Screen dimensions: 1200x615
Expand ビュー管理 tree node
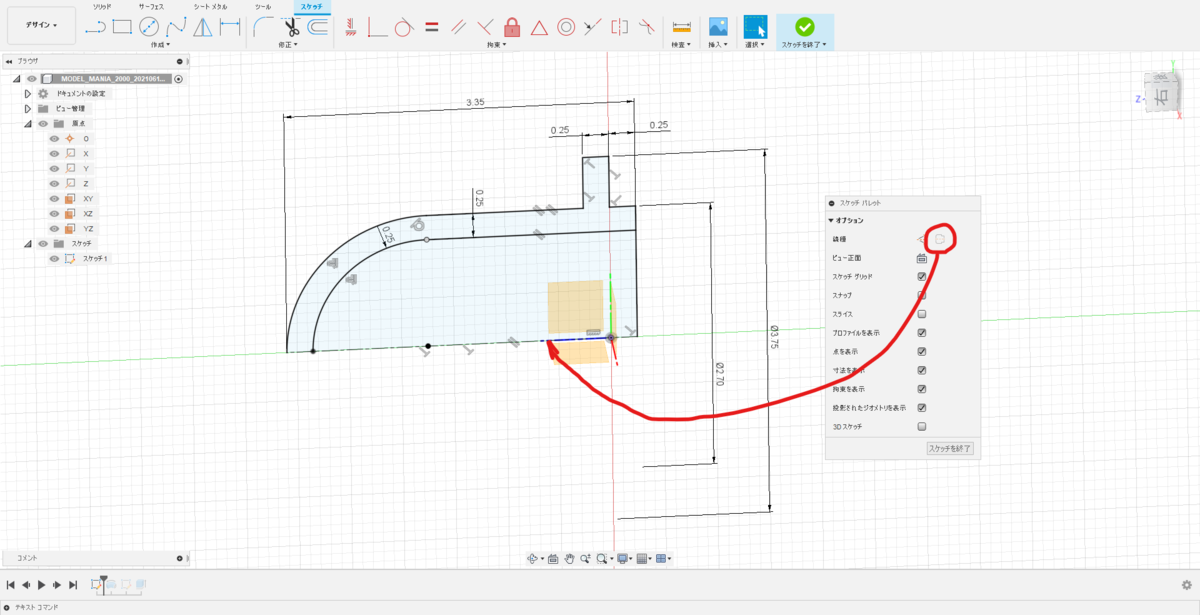[28, 108]
